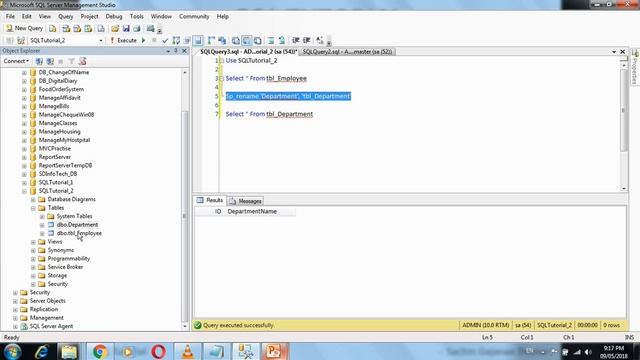Open Google Chrome from the taskbar
Image resolution: width=640 pixels, height=360 pixels.
coord(99,351)
